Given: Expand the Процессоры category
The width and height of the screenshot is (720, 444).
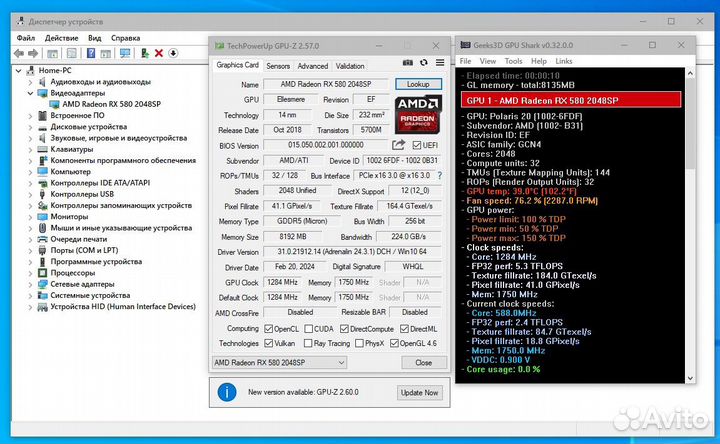Looking at the screenshot, I should (x=30, y=273).
